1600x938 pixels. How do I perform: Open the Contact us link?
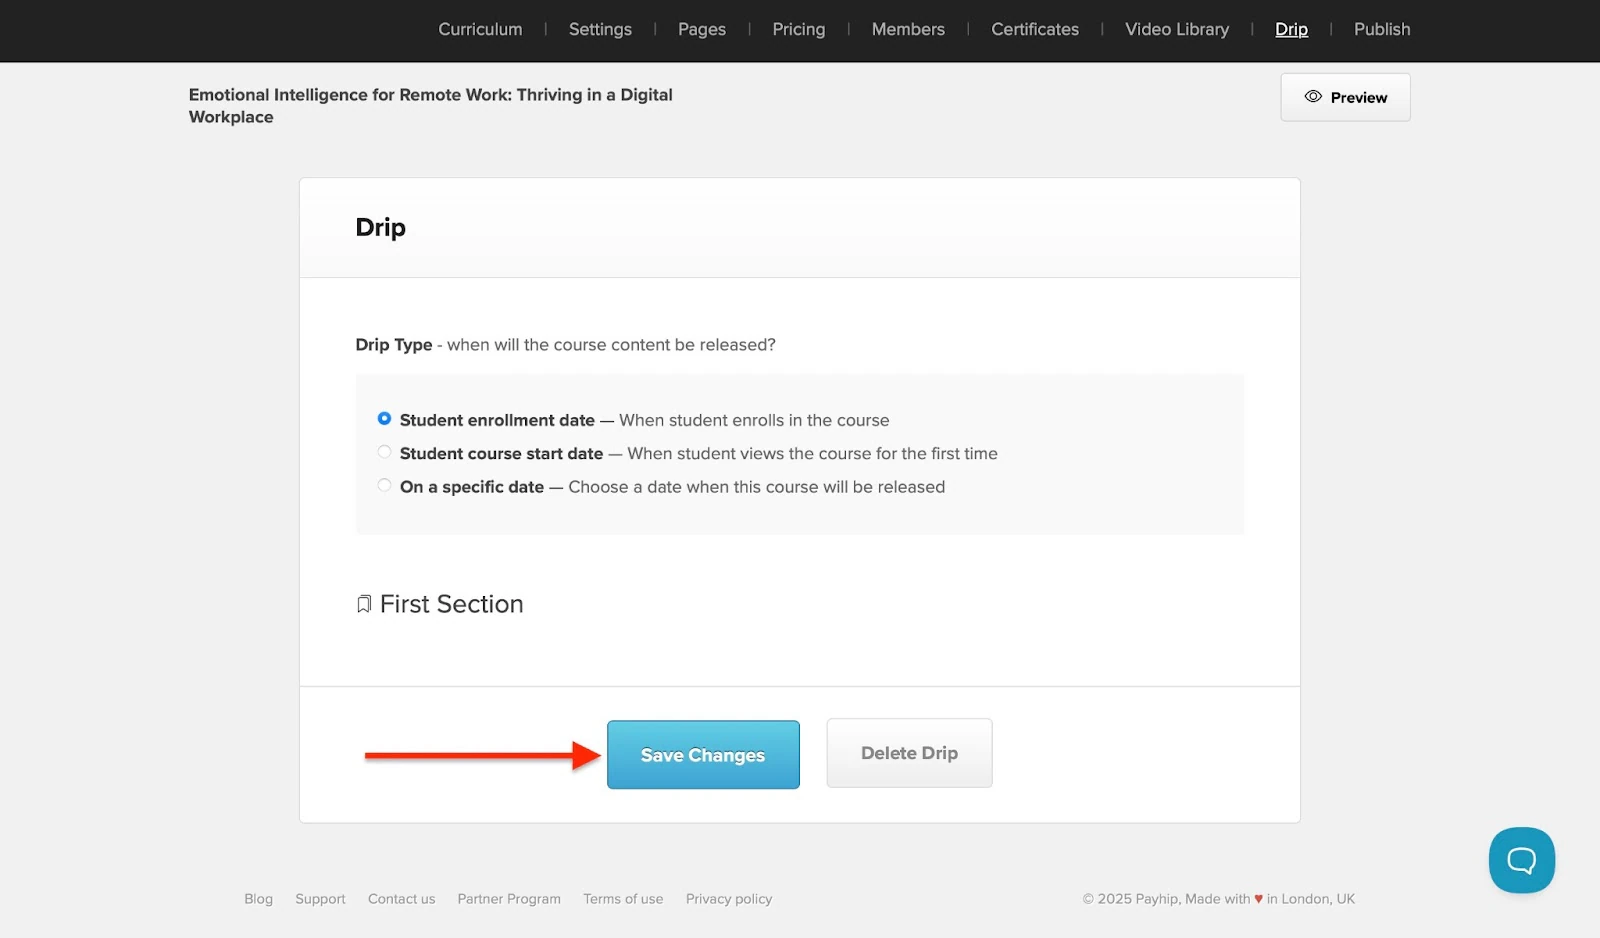pyautogui.click(x=401, y=899)
